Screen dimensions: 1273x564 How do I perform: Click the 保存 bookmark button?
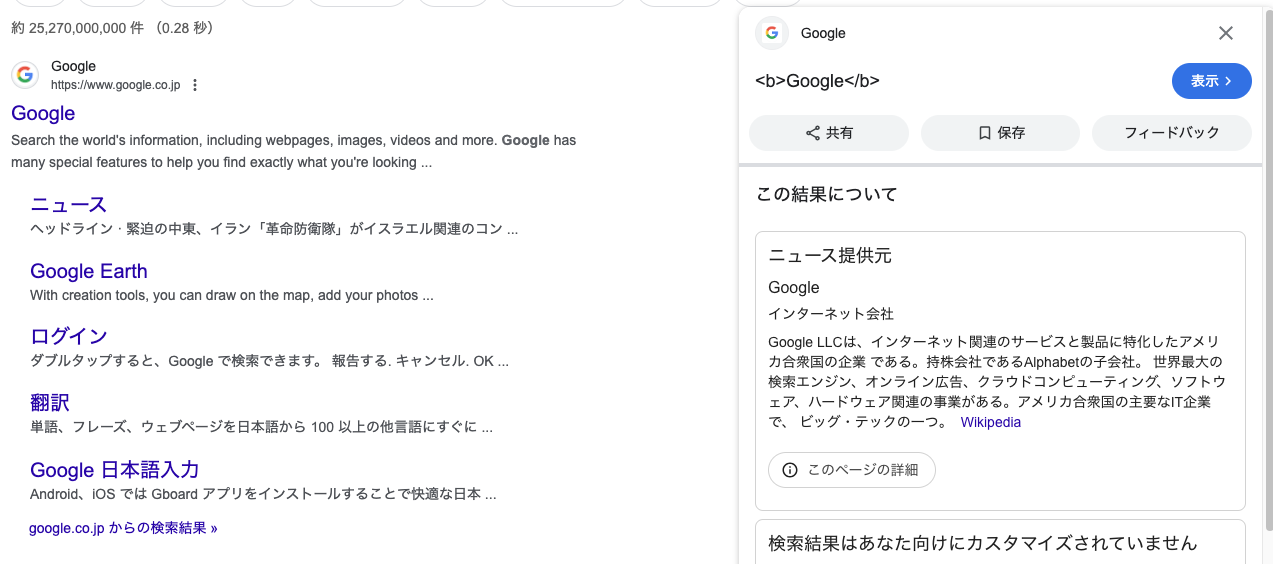1000,133
